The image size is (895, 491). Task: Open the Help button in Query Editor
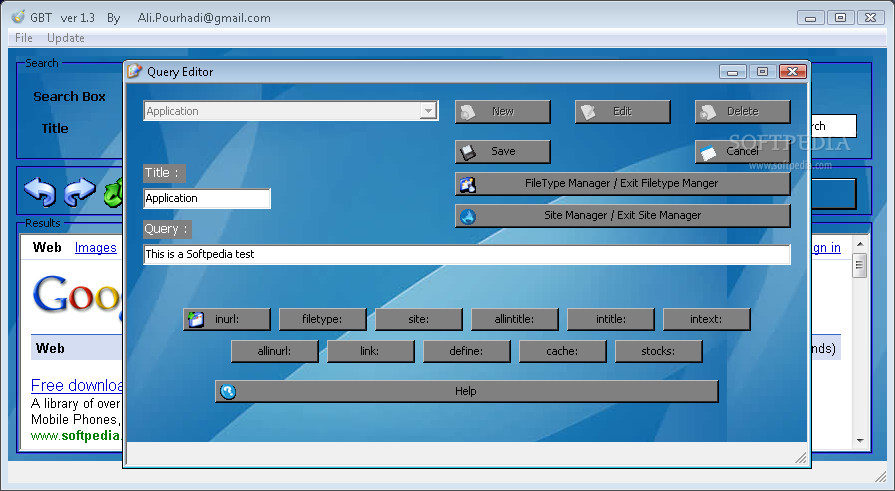[x=466, y=391]
